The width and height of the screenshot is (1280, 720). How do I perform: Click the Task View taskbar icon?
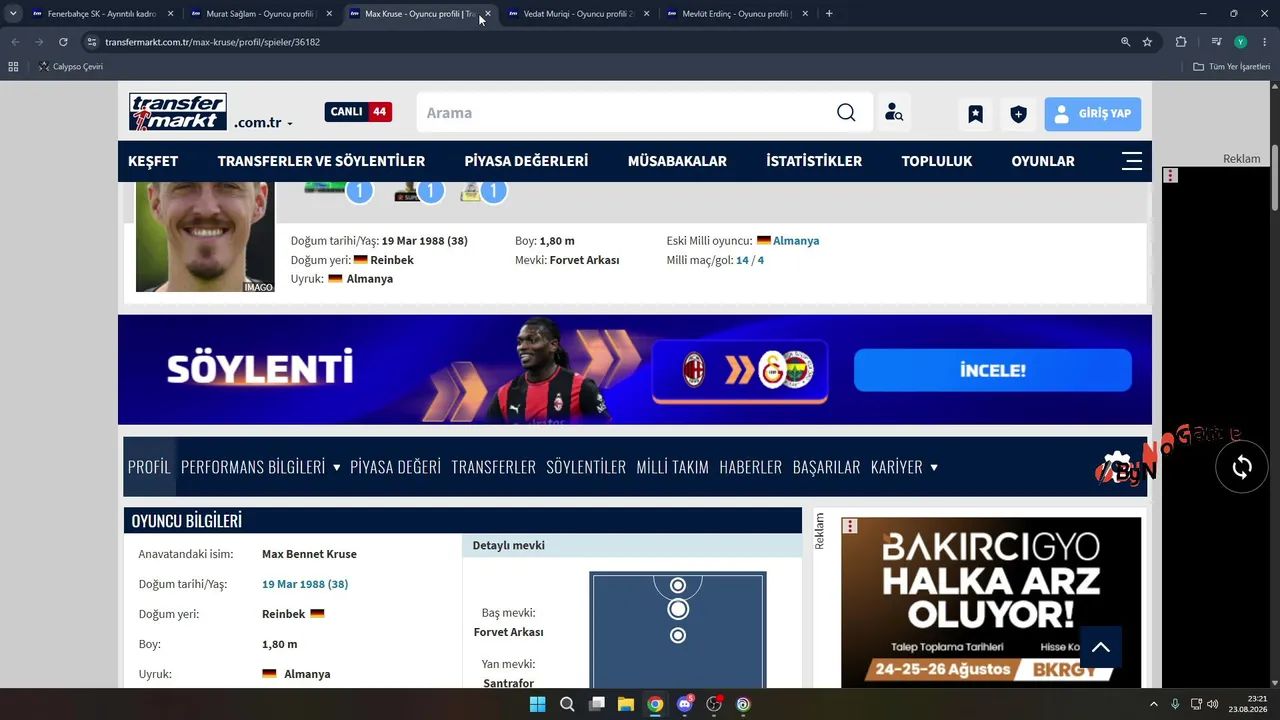596,704
